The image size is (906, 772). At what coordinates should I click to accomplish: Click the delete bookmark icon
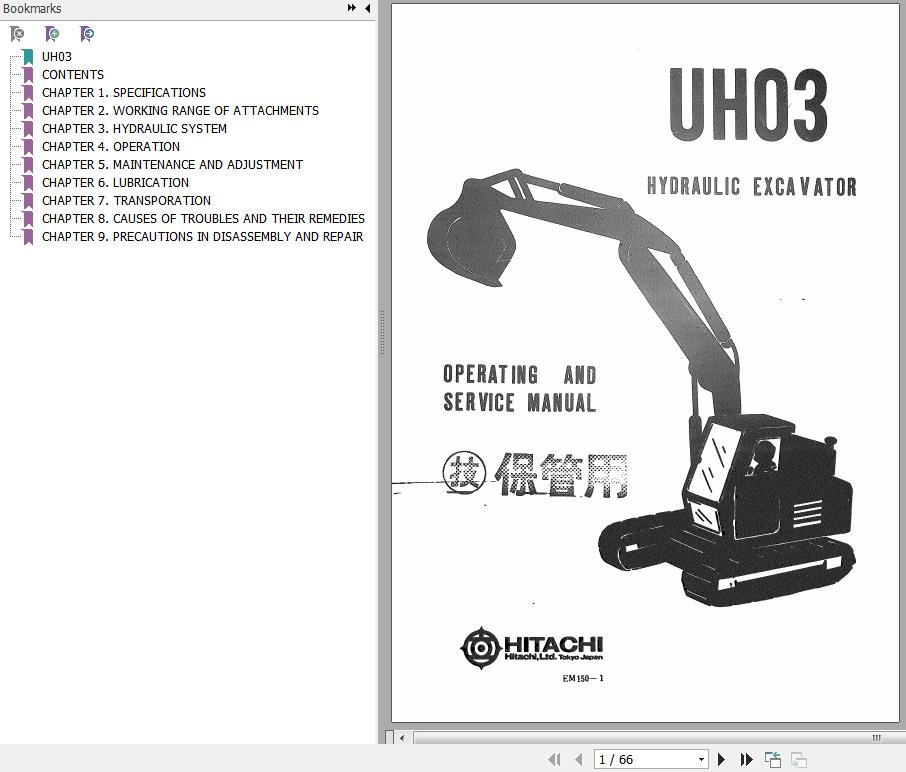tap(17, 34)
